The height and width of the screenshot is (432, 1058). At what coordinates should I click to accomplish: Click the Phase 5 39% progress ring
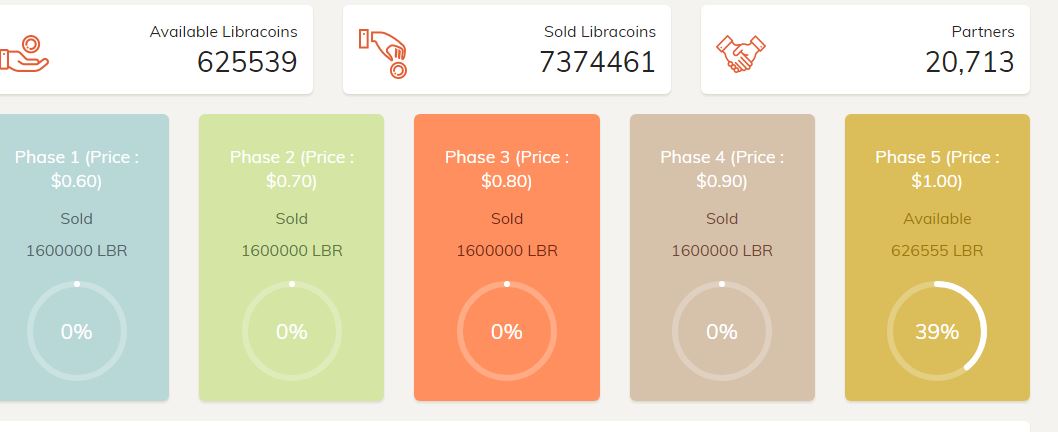(x=937, y=332)
